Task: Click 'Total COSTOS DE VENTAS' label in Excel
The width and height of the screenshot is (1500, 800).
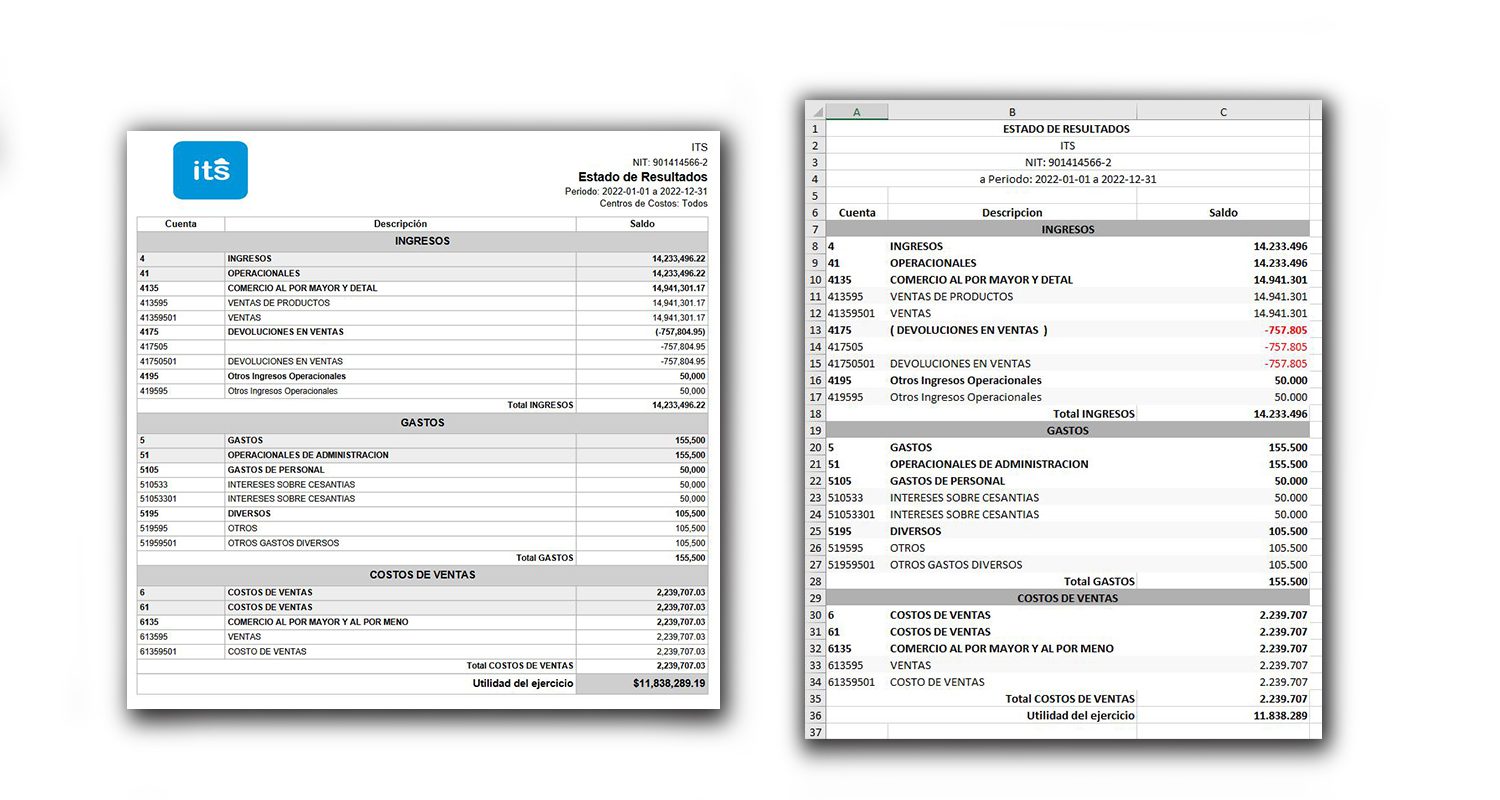Action: click(1070, 699)
